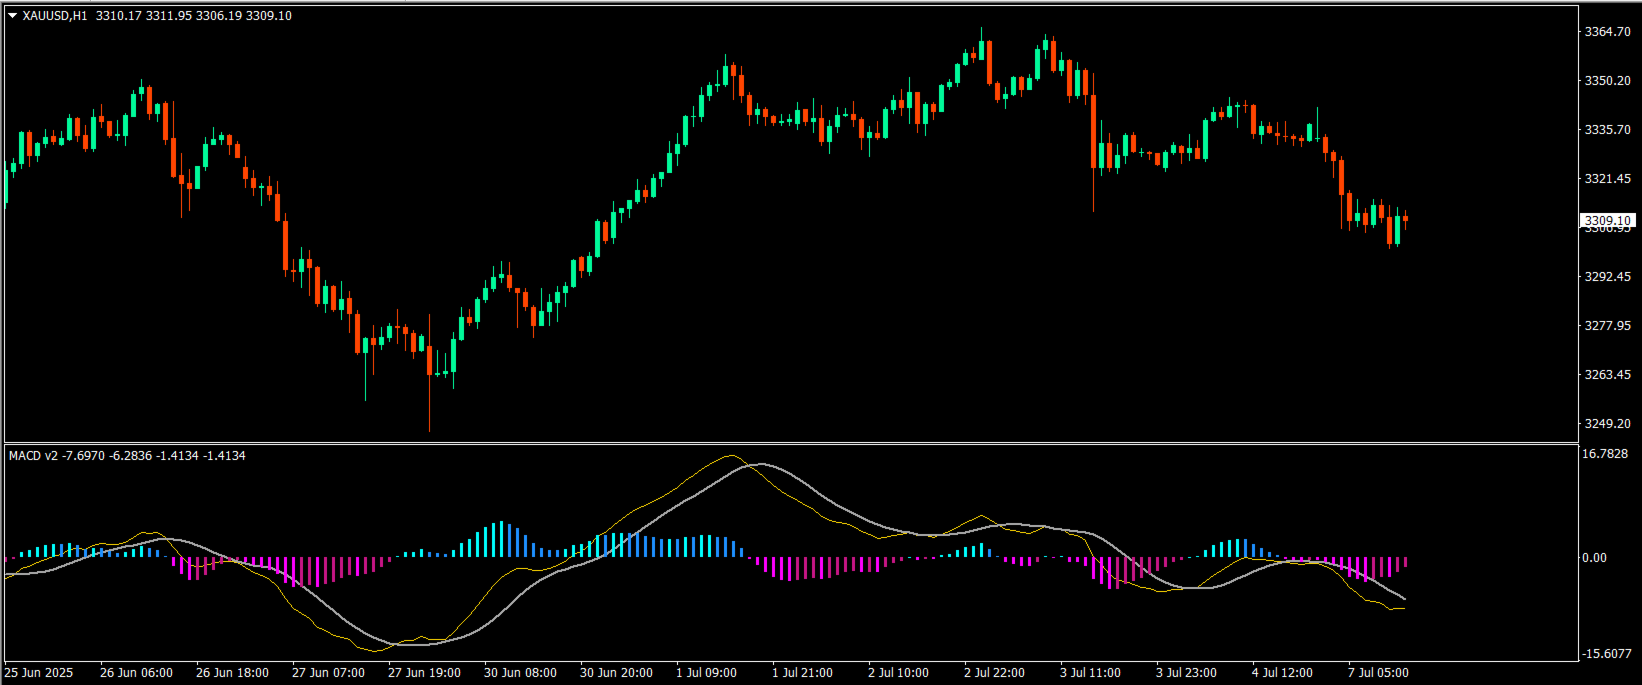Click the 3277.95 price axis label

point(1607,326)
